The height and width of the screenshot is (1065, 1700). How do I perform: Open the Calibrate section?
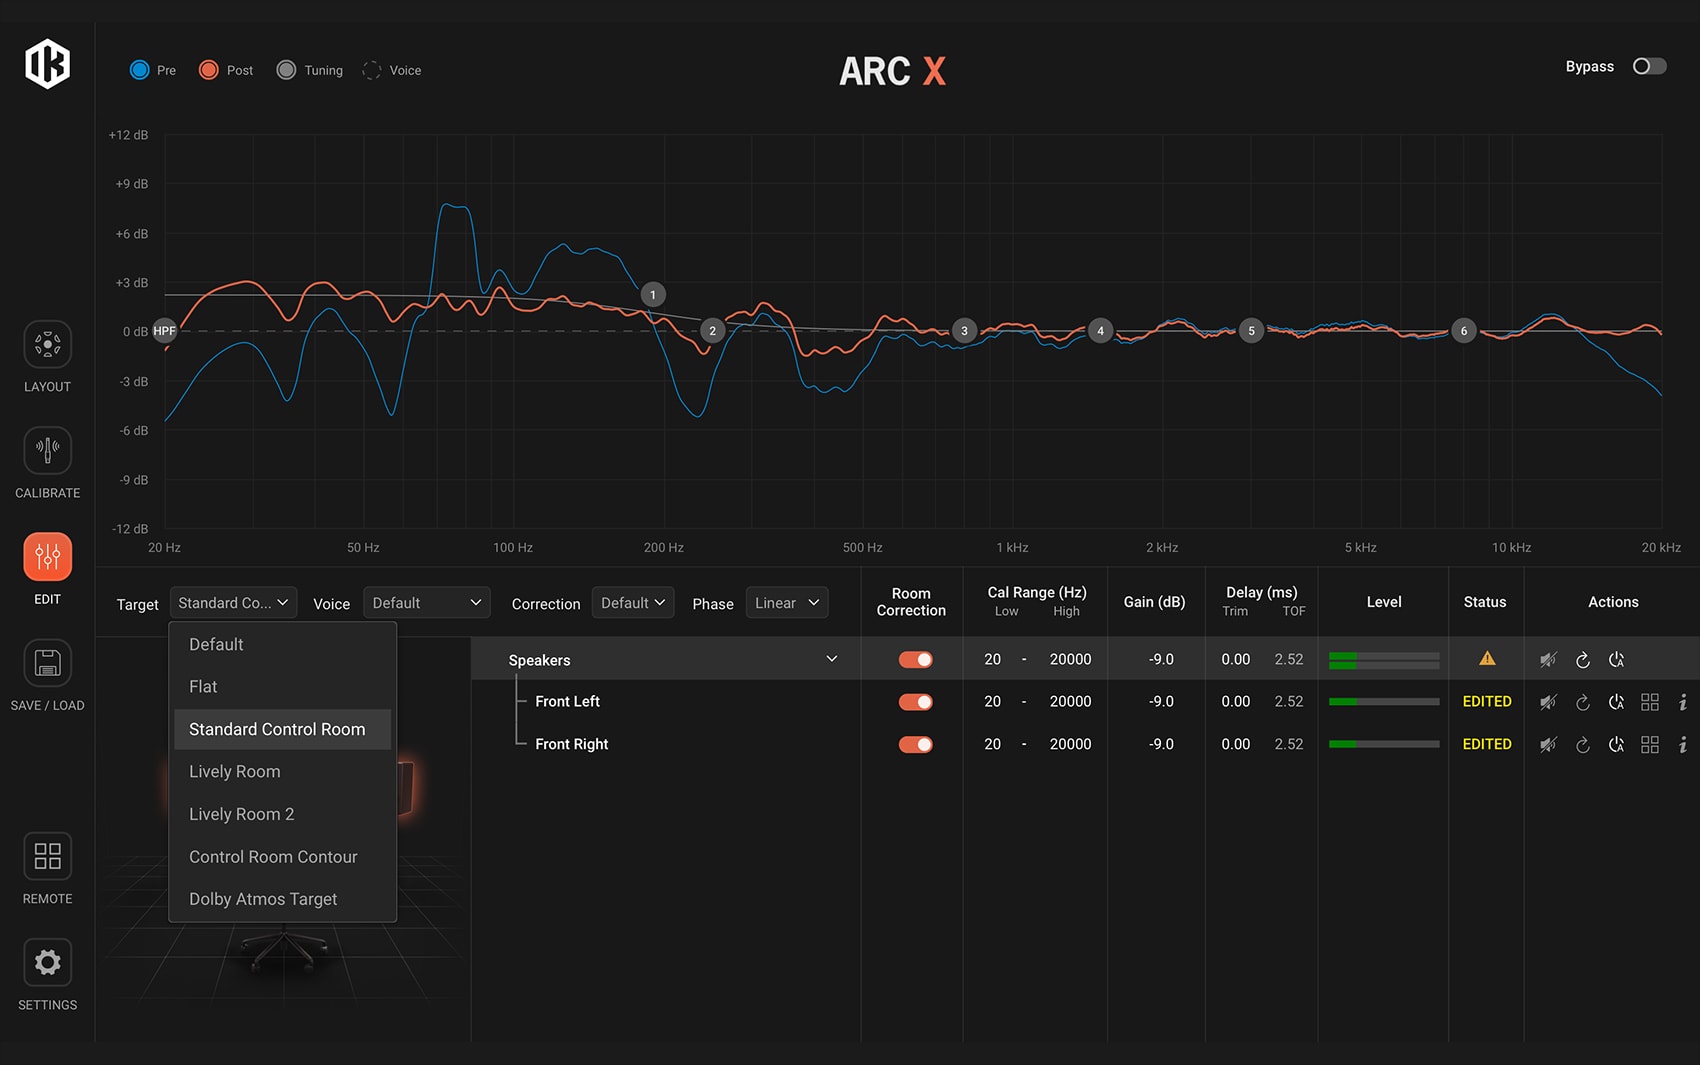click(47, 451)
